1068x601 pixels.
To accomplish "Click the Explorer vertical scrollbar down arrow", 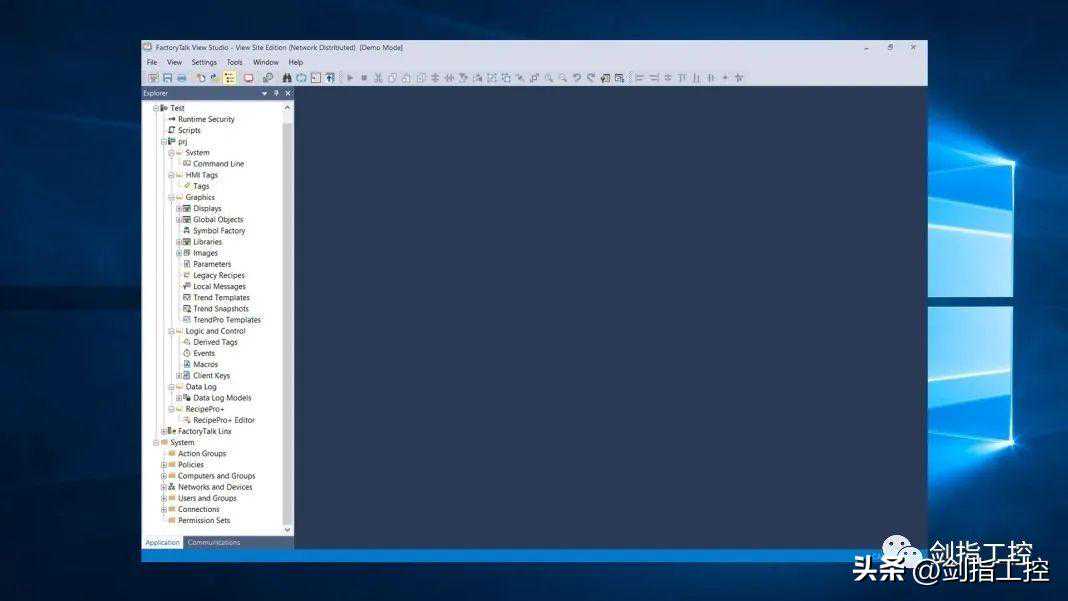I will pos(288,530).
